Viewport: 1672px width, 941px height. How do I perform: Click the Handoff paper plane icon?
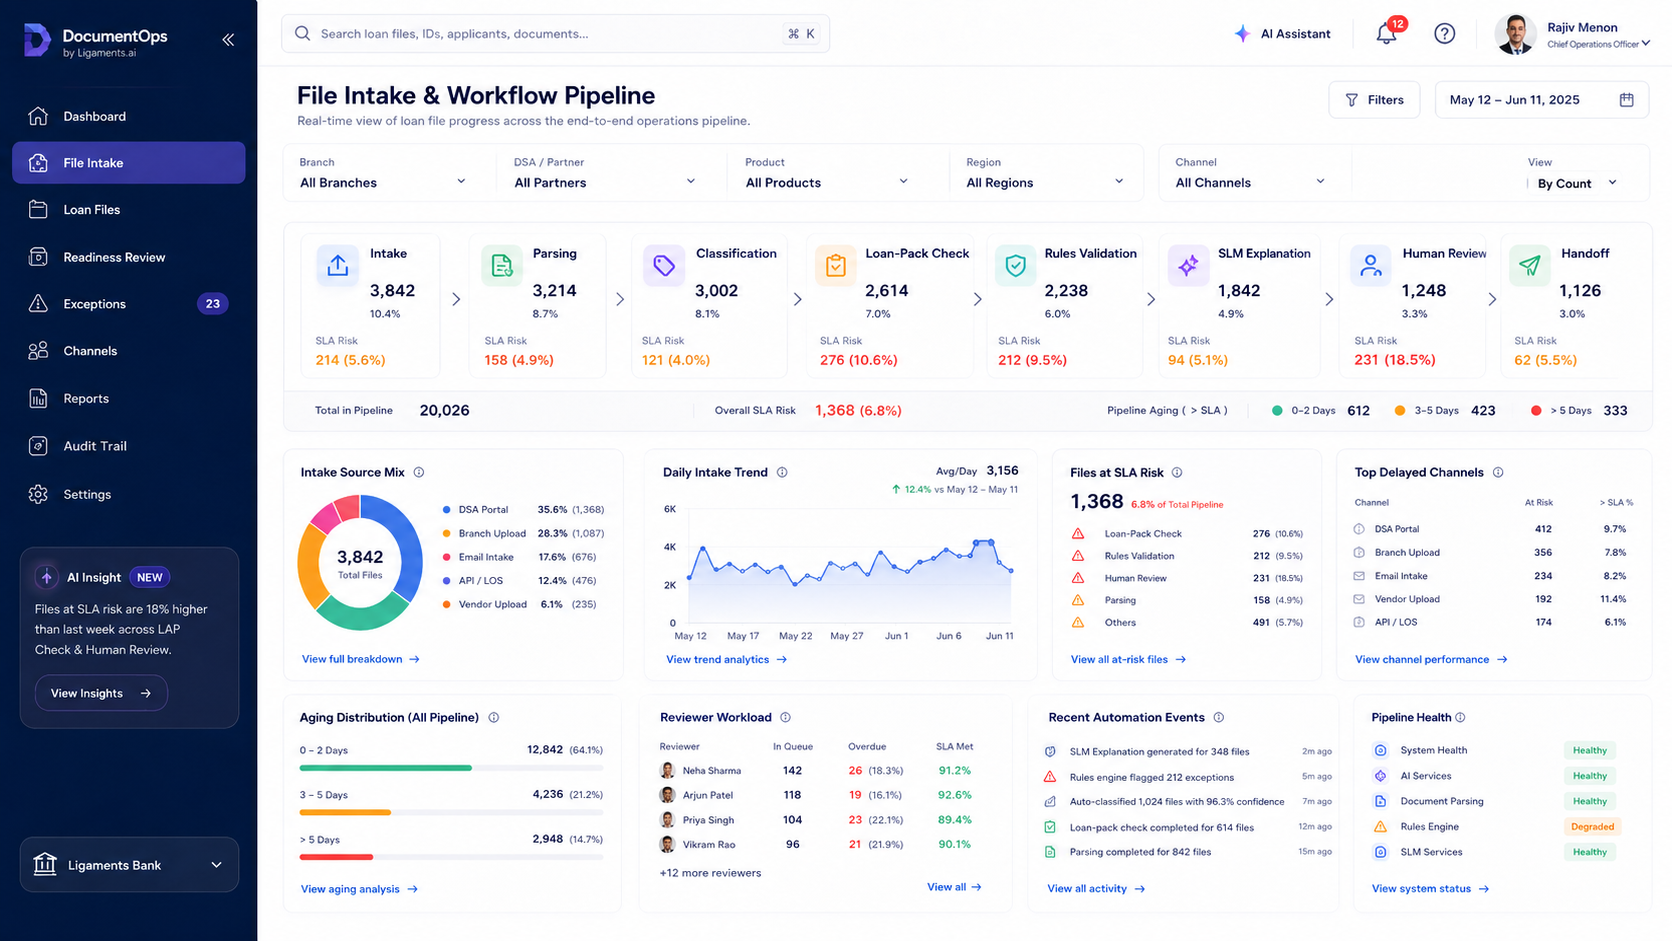(1529, 266)
